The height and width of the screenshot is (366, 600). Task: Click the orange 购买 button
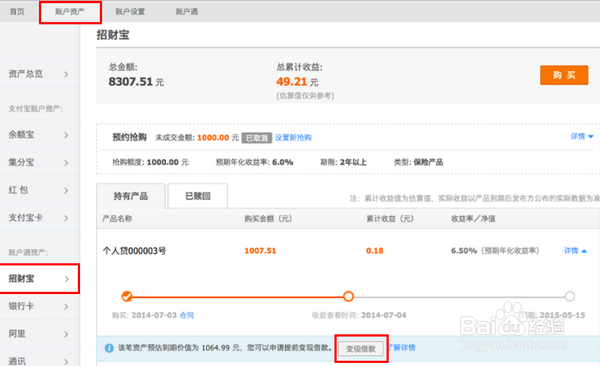point(564,75)
